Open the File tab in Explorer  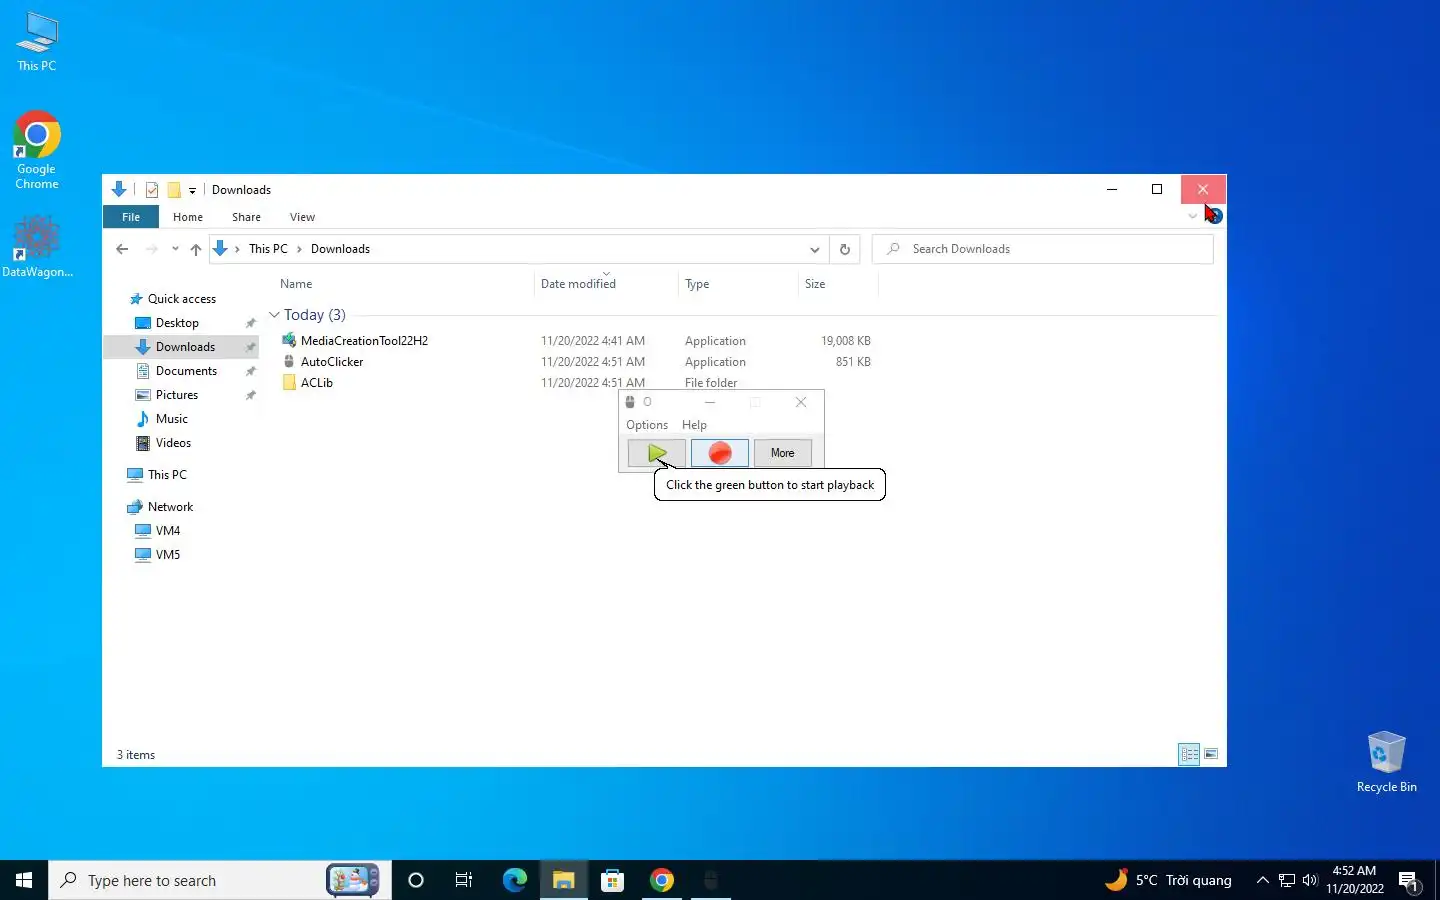[x=131, y=217]
